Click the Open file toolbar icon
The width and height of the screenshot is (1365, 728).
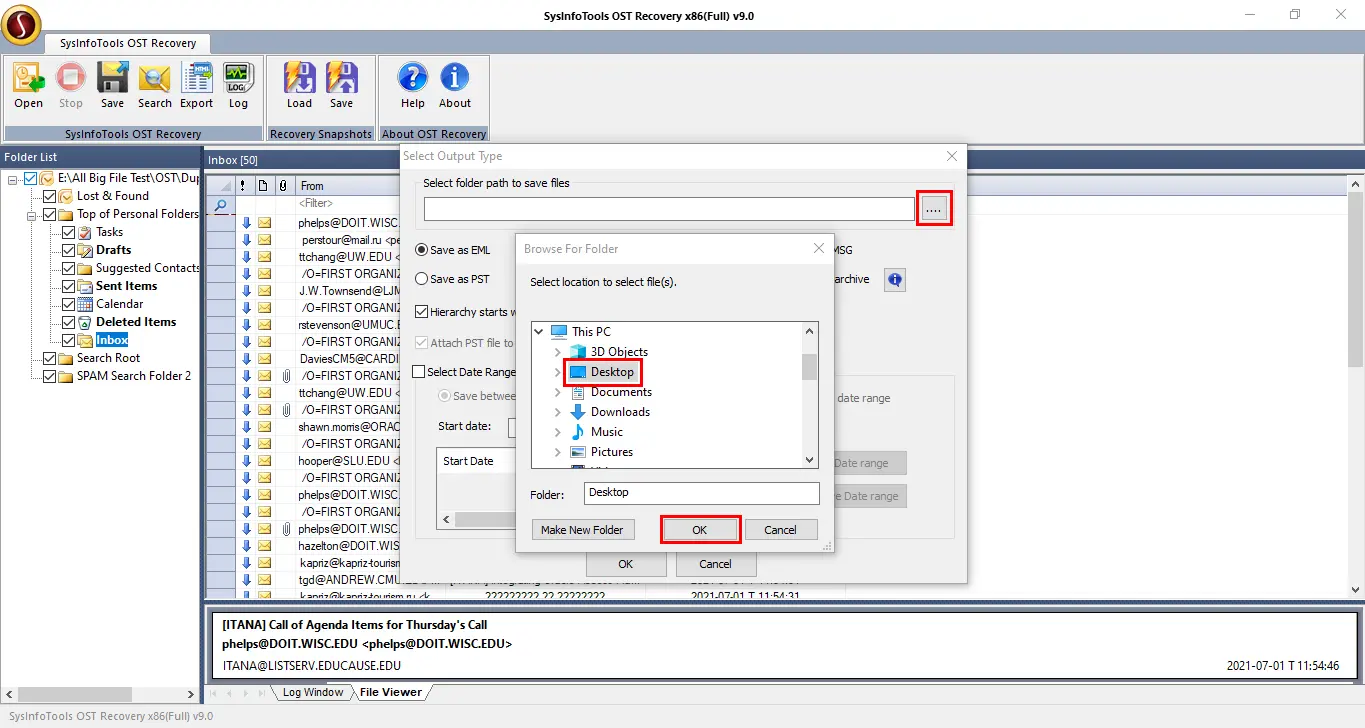pyautogui.click(x=28, y=86)
